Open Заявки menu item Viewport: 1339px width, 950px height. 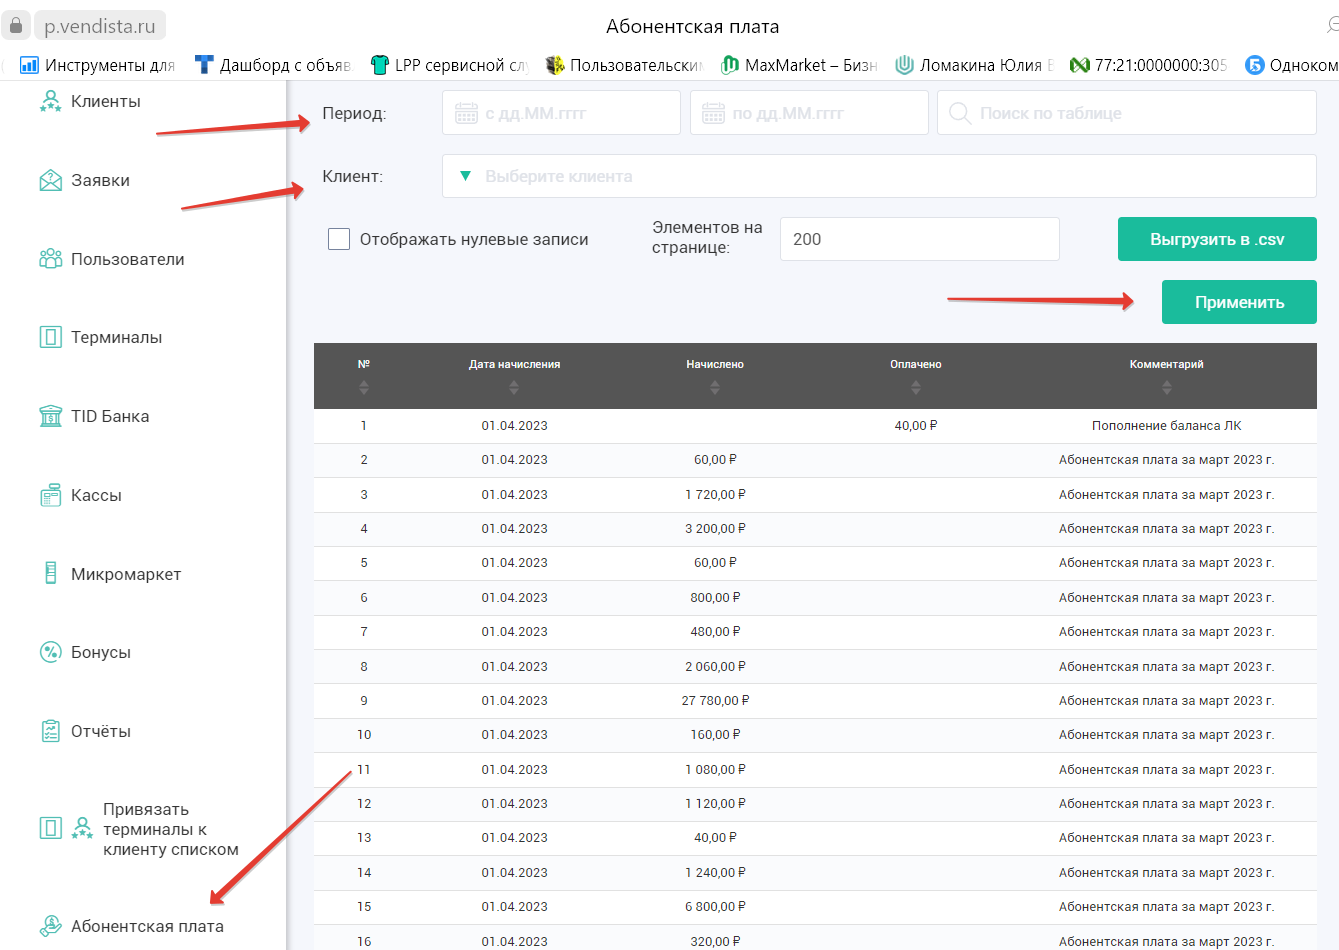[100, 180]
